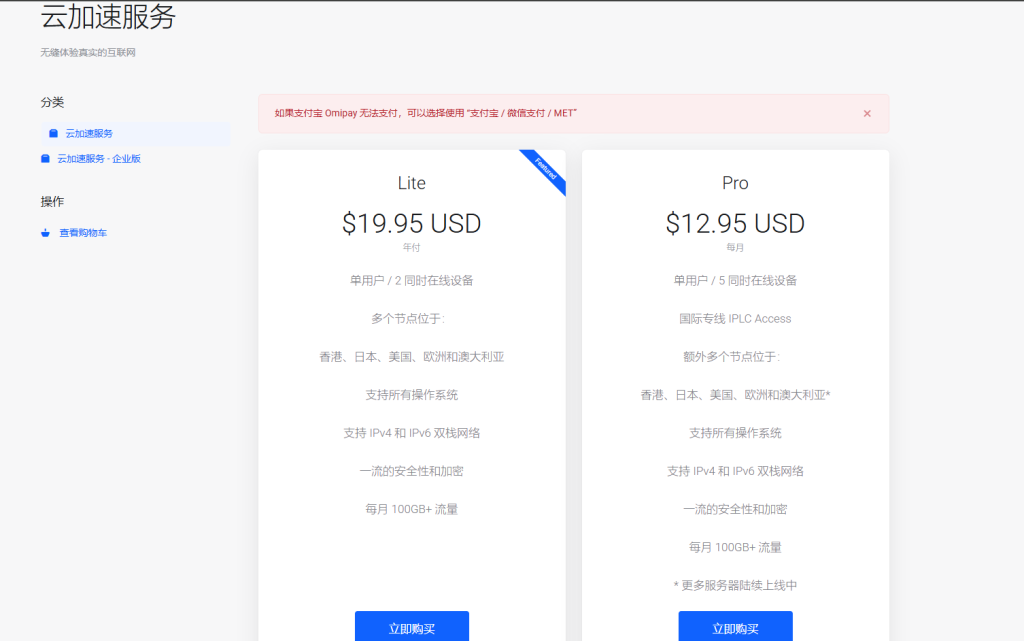
Task: Click the $19.95 USD price
Action: [411, 223]
